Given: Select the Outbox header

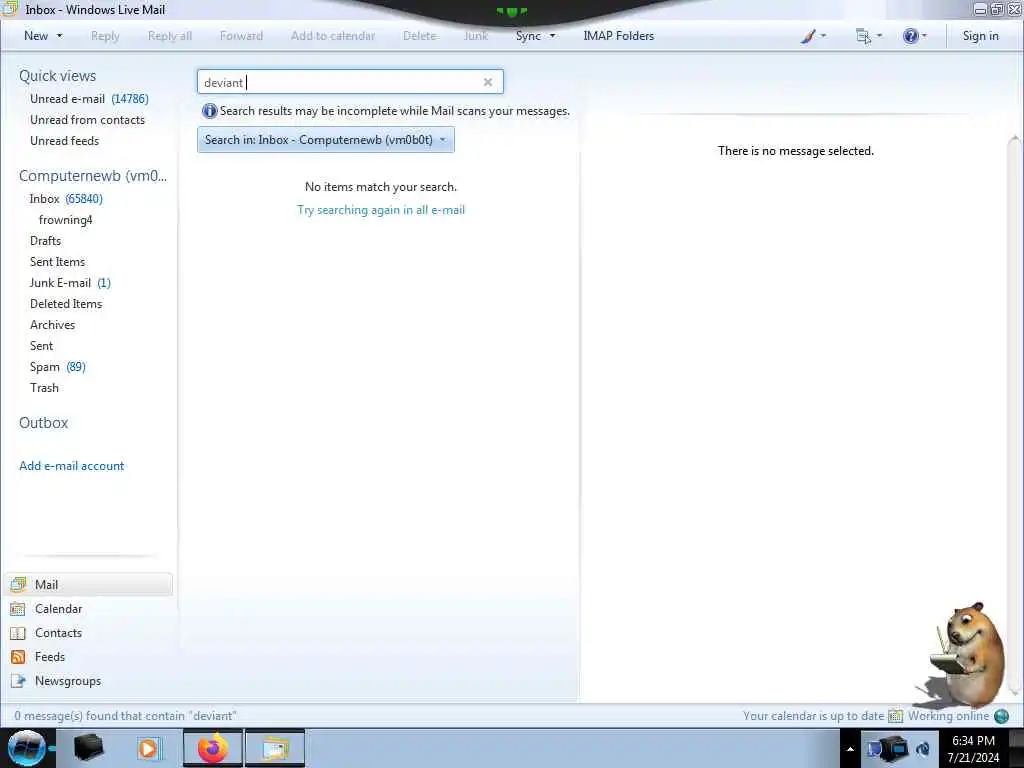Looking at the screenshot, I should click(44, 423).
